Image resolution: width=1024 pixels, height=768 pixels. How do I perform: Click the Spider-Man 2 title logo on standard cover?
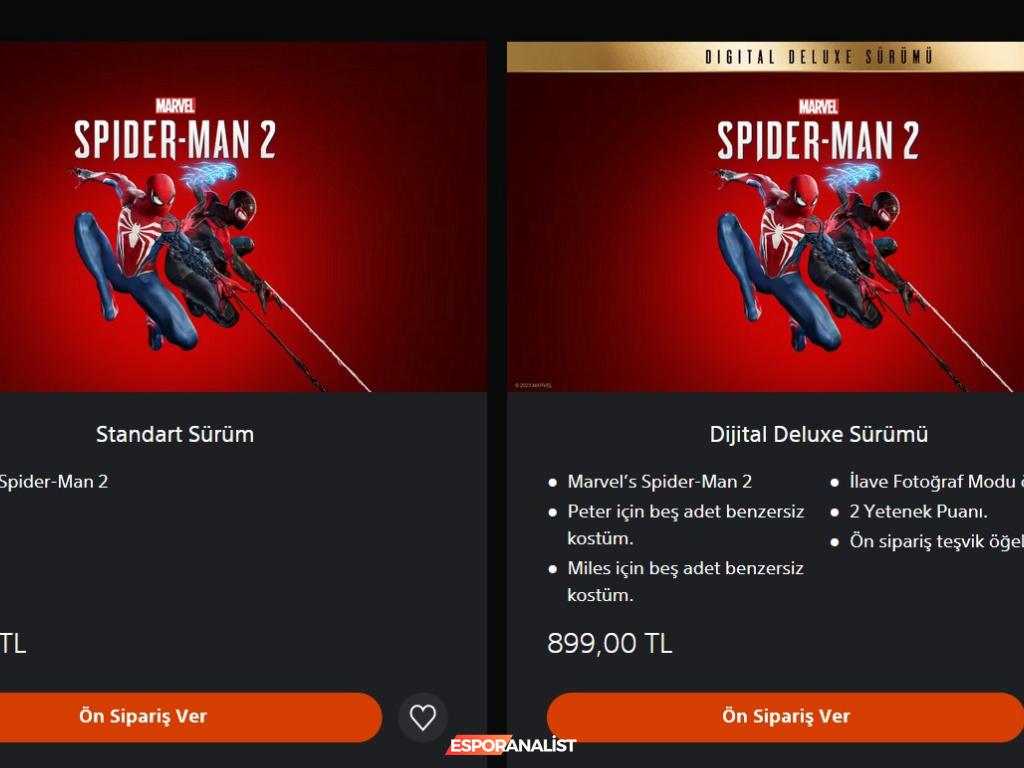coord(174,140)
